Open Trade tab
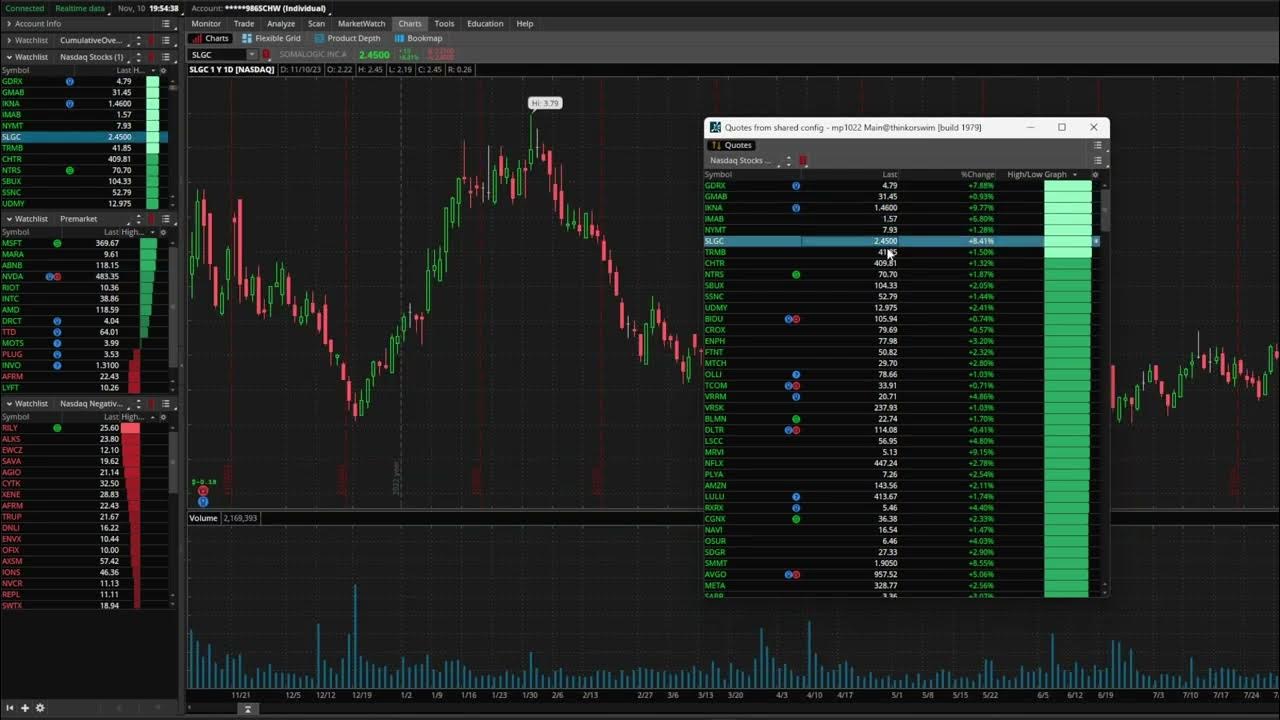The image size is (1280, 720). point(244,23)
